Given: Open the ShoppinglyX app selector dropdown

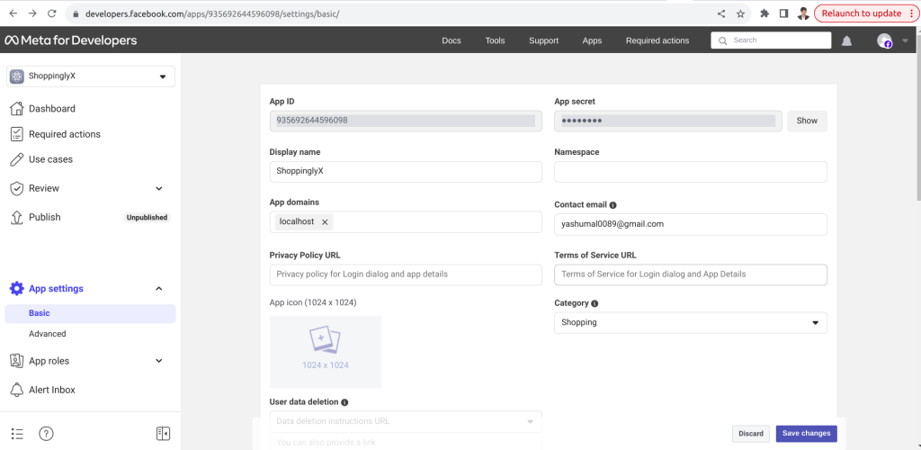Looking at the screenshot, I should click(90, 76).
